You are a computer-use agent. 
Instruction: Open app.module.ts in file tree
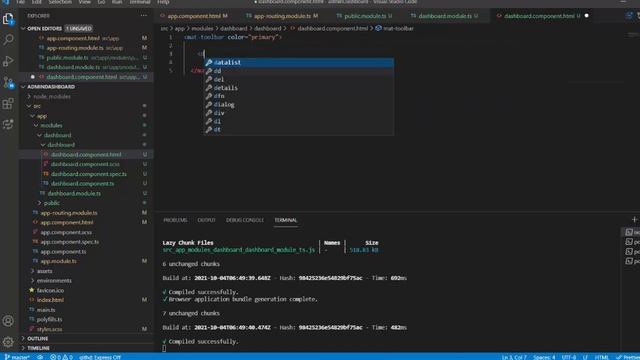[x=58, y=261]
